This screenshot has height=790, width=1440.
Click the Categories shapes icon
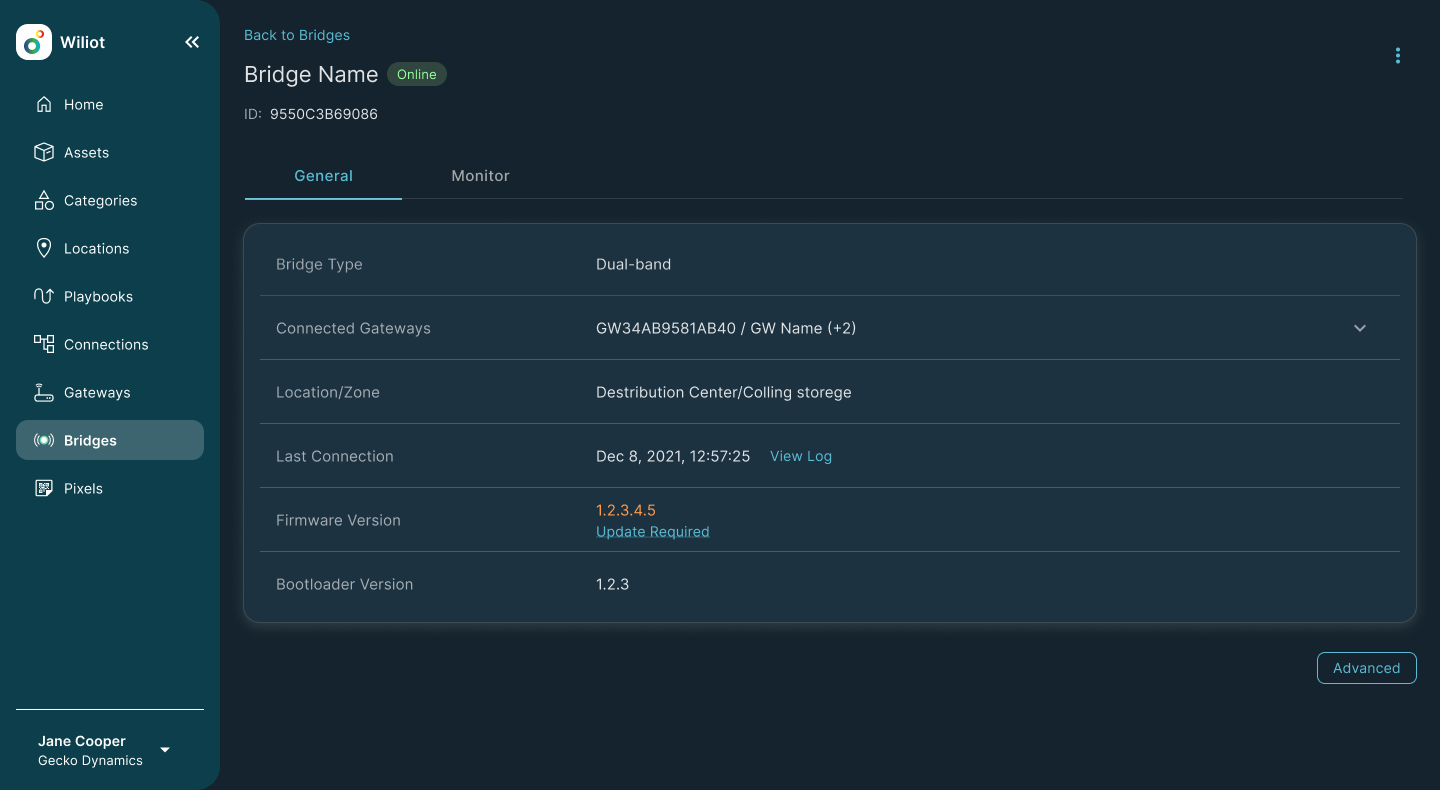point(44,200)
